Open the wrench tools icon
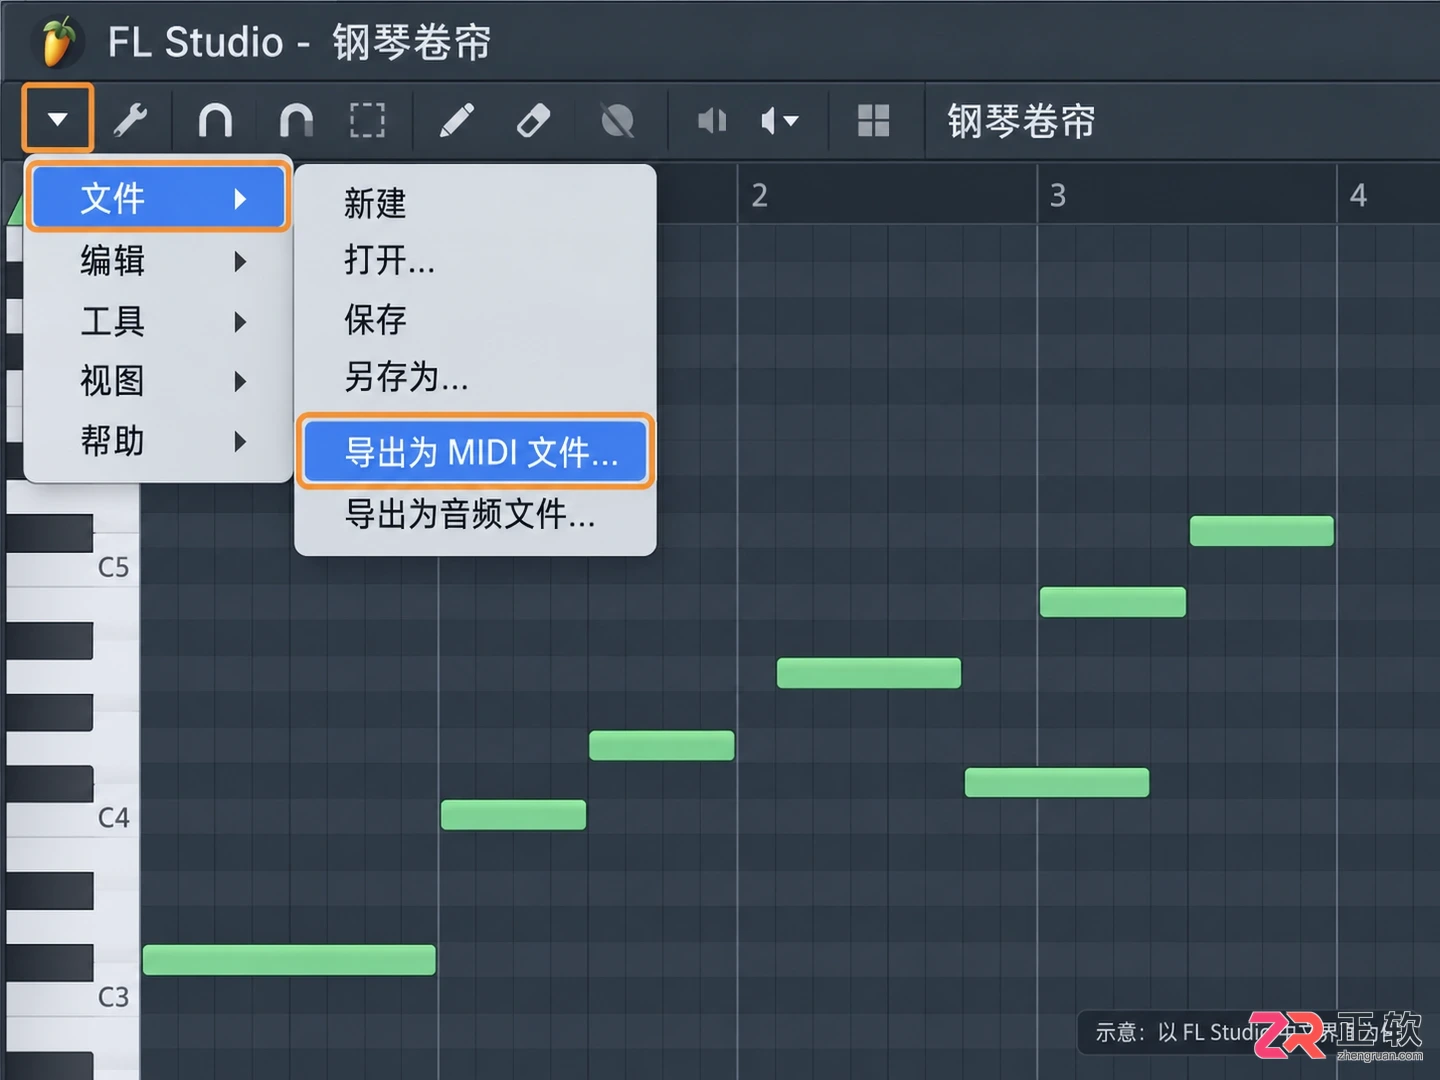 click(x=130, y=120)
